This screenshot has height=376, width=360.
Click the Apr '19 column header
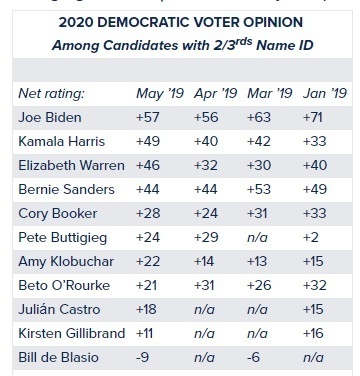(x=215, y=93)
